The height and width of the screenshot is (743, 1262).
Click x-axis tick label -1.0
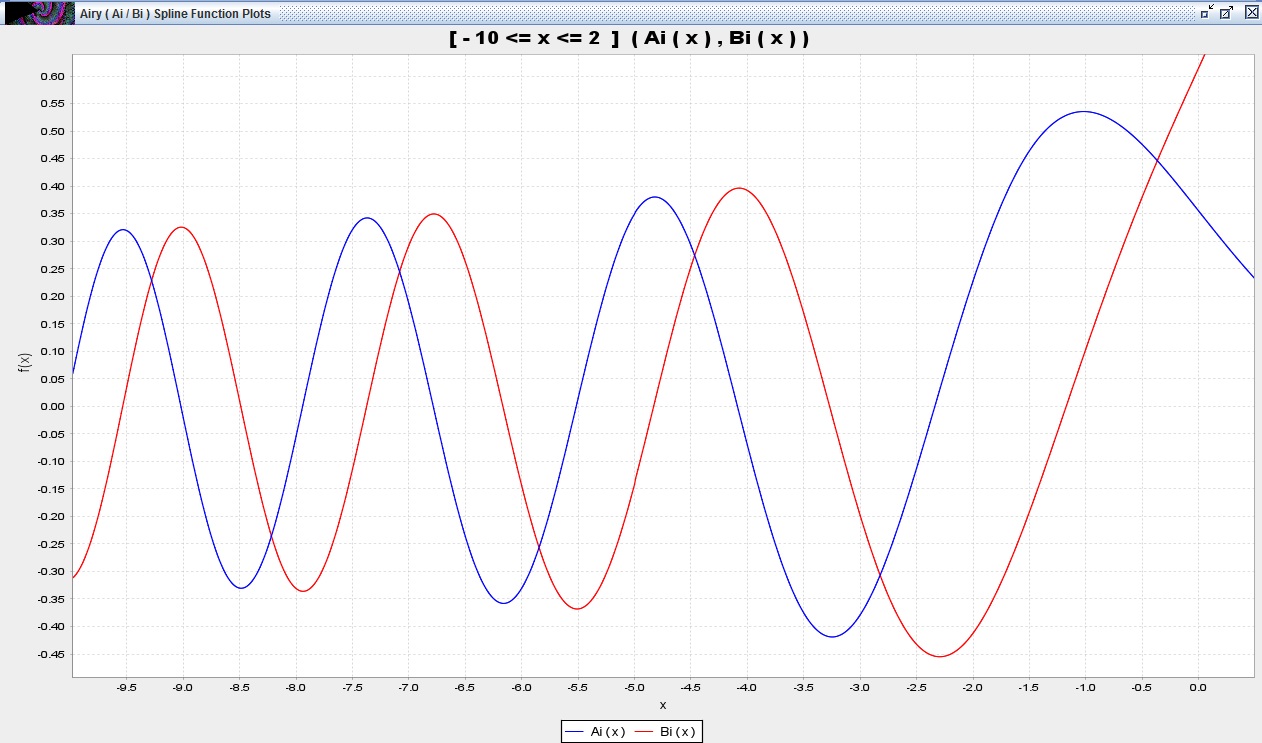1086,688
